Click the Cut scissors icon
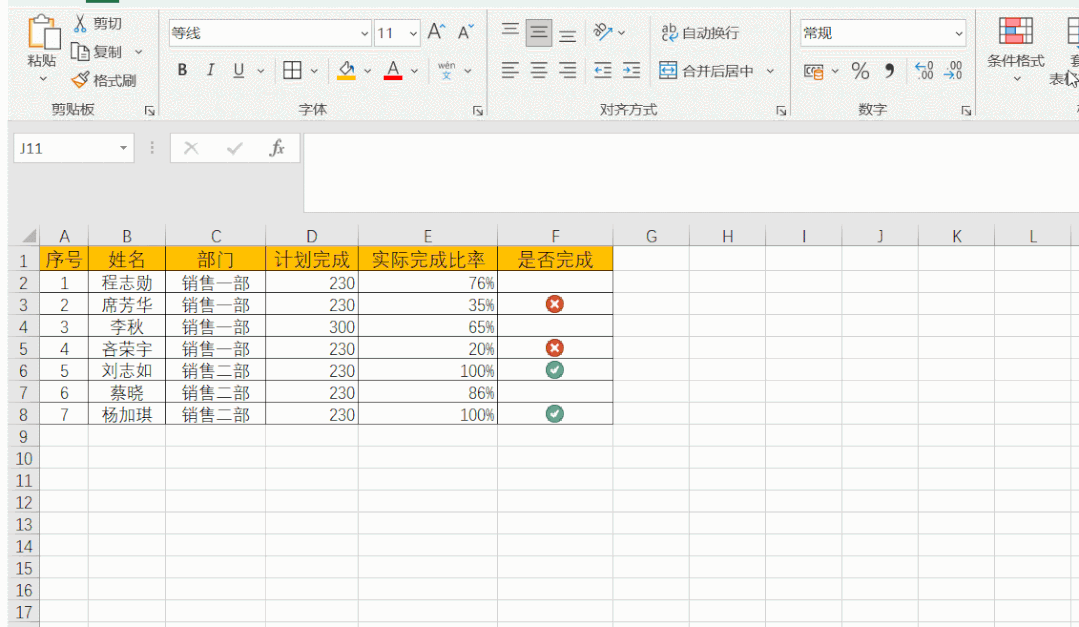This screenshot has width=1079, height=627. coord(81,23)
